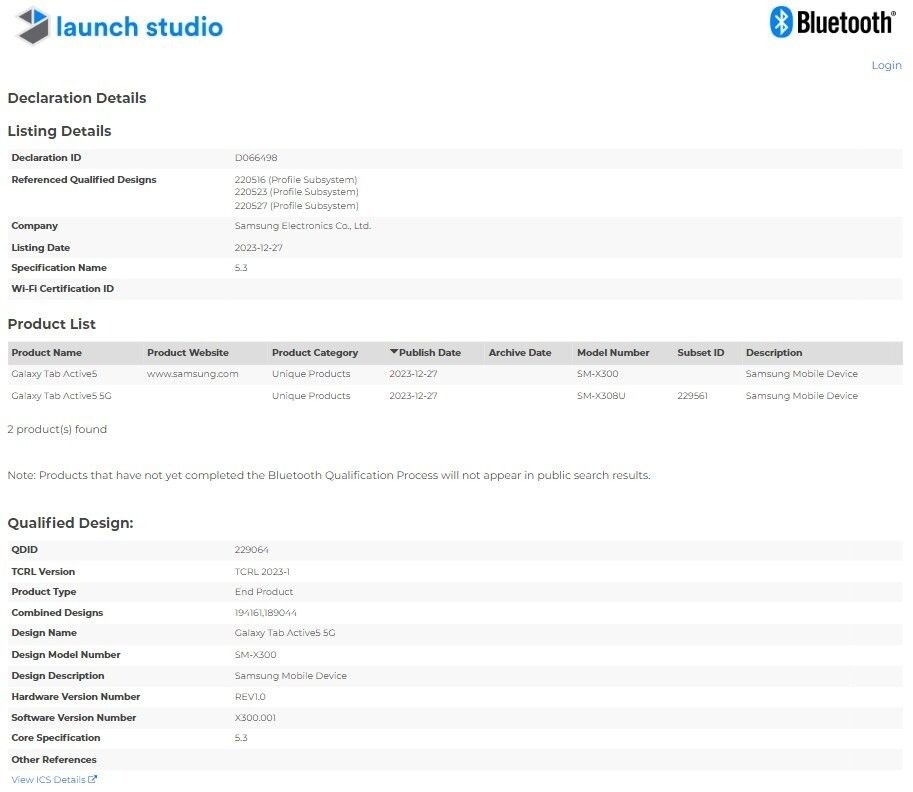Viewport: 913px width, 792px height.
Task: Sort by Model Number column header
Action: (x=613, y=353)
